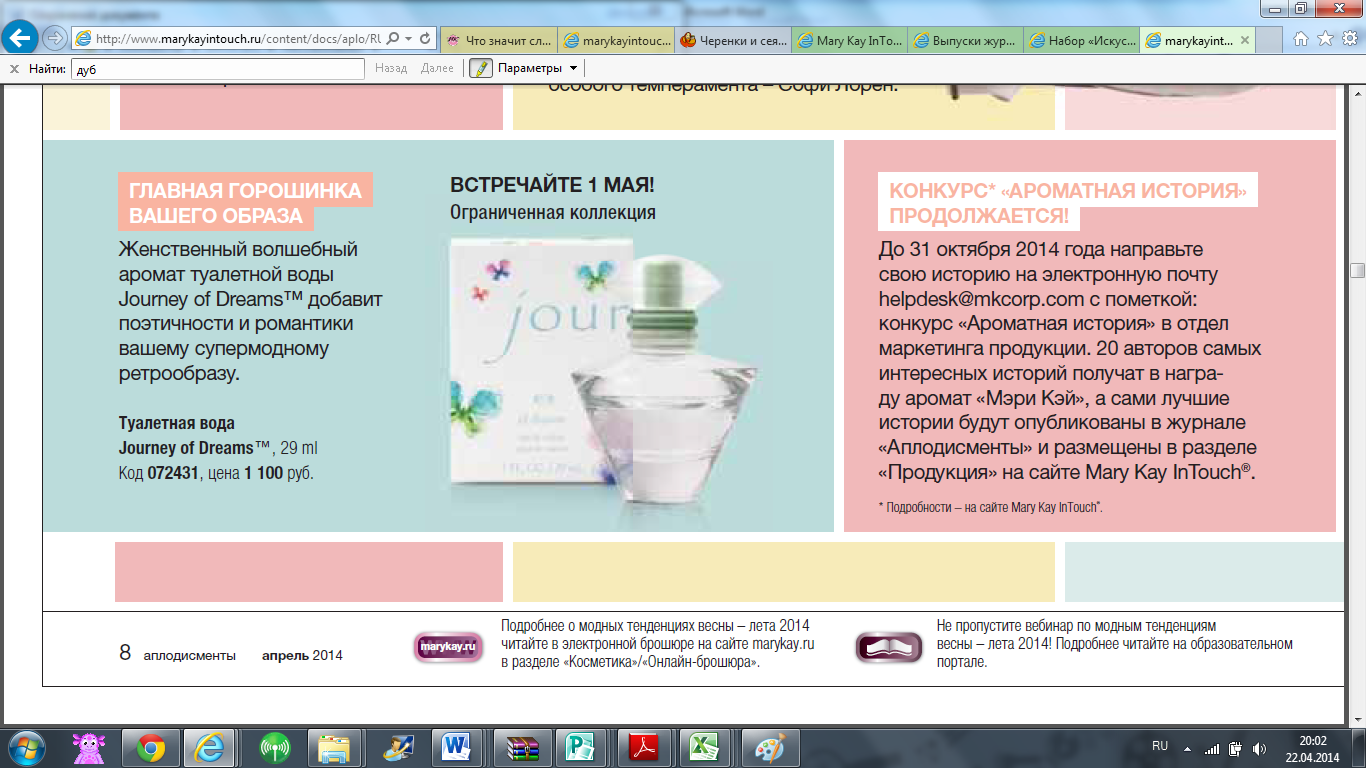Open Adobe Reader from the taskbar

click(643, 747)
